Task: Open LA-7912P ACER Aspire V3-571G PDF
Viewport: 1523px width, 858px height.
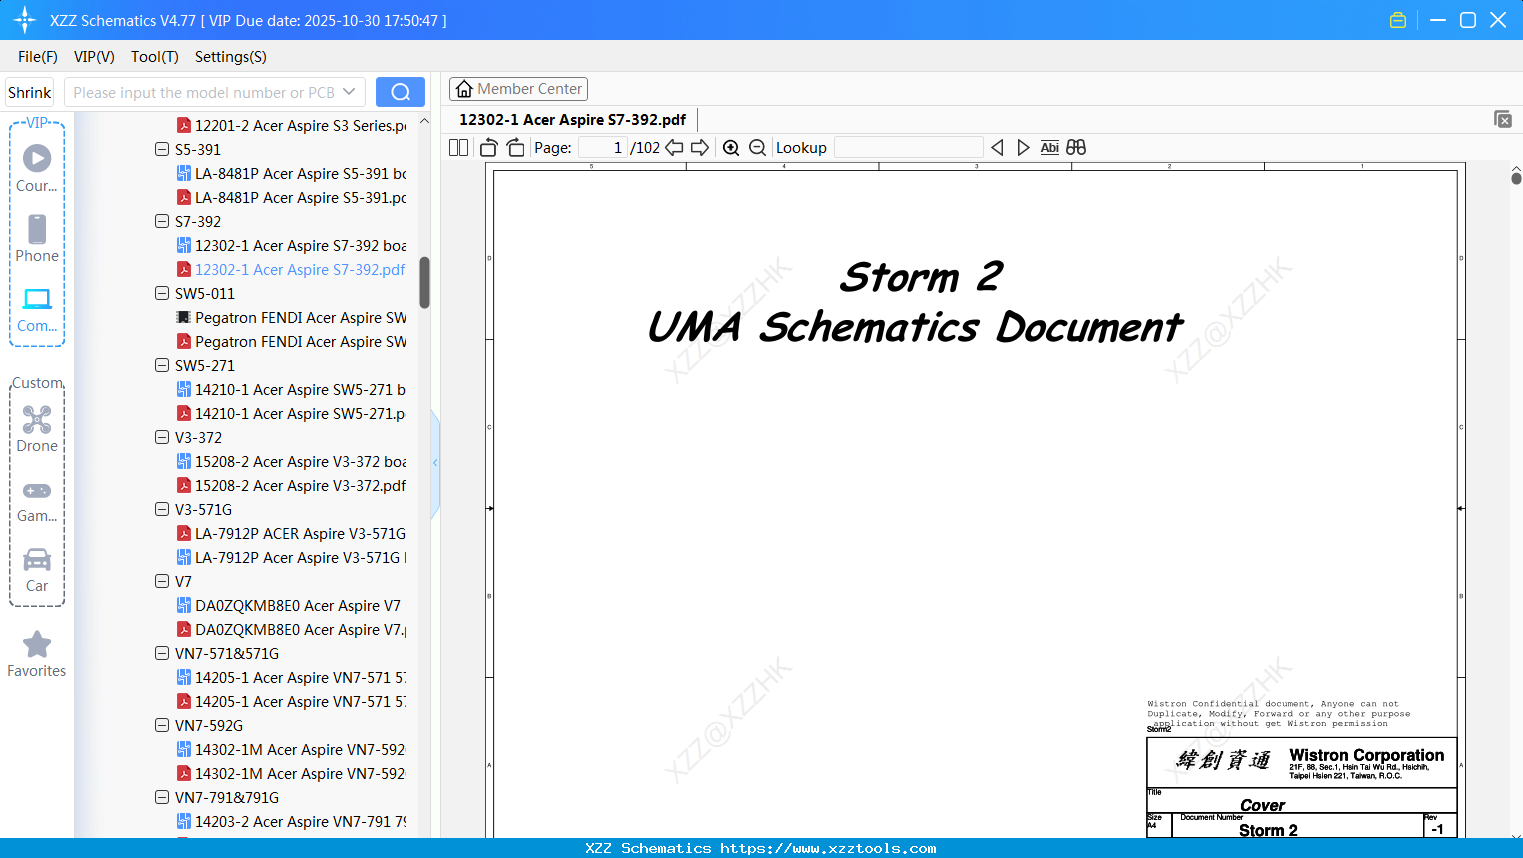Action: tap(292, 533)
